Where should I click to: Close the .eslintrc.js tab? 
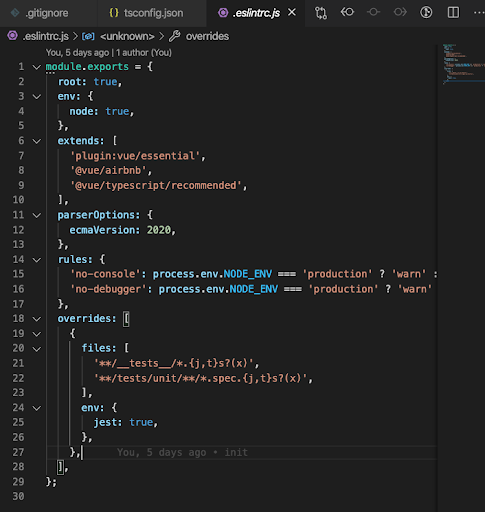coord(292,12)
